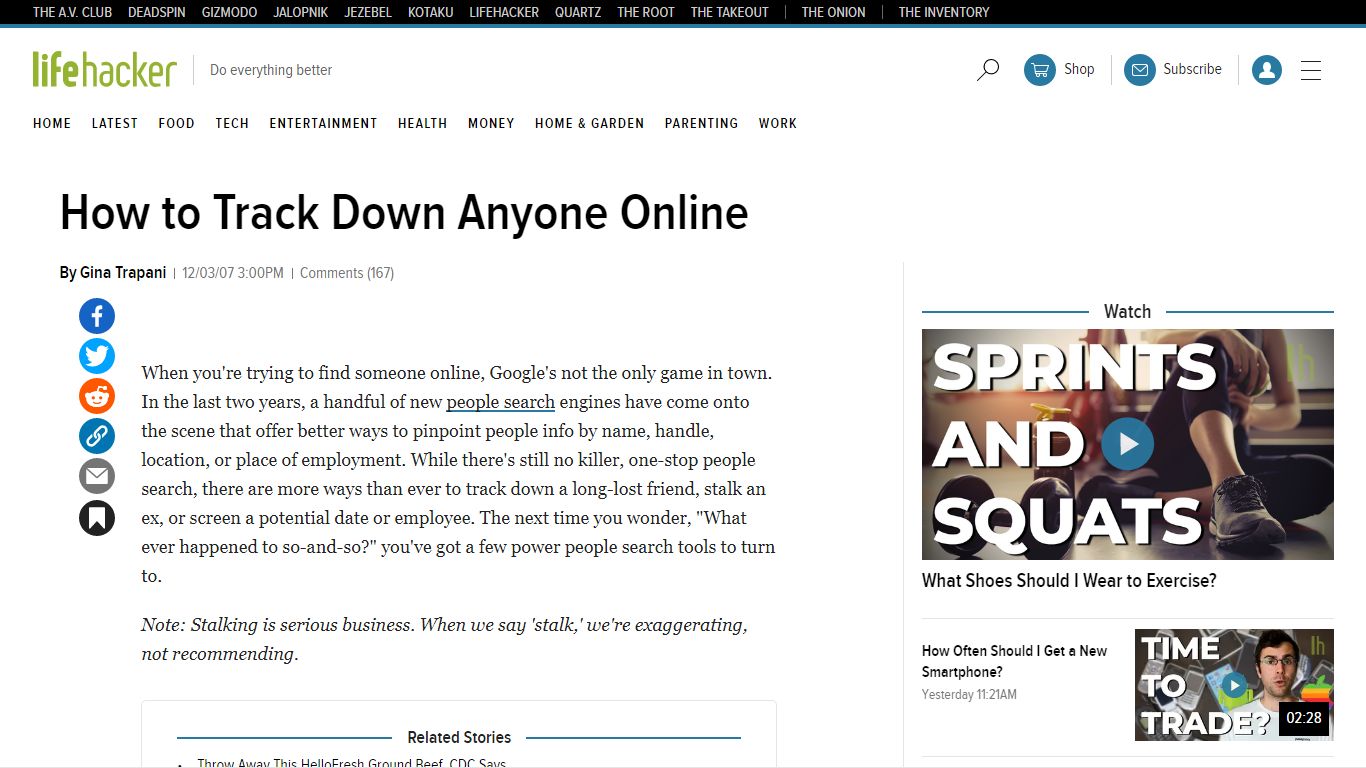Share article by email icon
The width and height of the screenshot is (1366, 768).
point(97,476)
